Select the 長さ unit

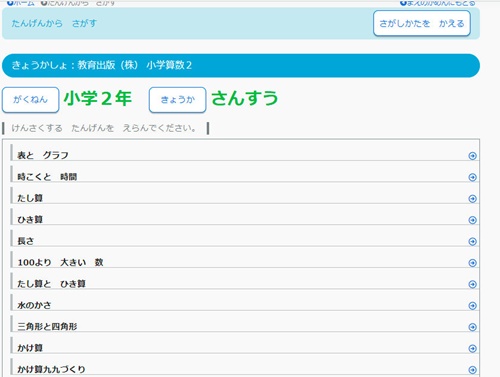[245, 238]
